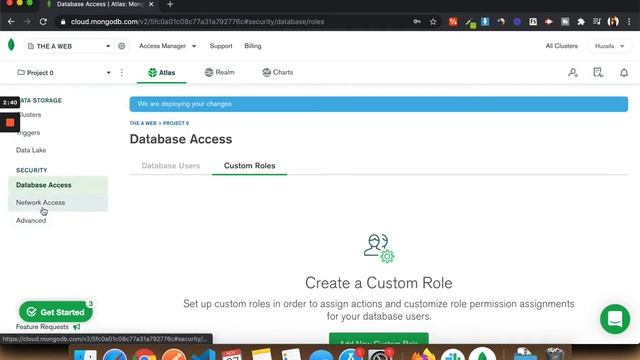Click the deploying changes banner
The image size is (640, 360).
pyautogui.click(x=378, y=104)
